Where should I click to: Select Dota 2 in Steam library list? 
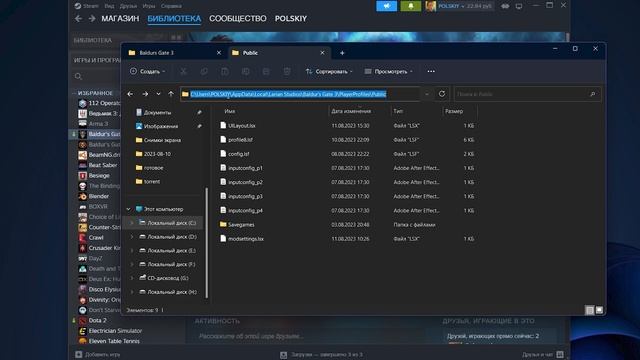pos(98,320)
